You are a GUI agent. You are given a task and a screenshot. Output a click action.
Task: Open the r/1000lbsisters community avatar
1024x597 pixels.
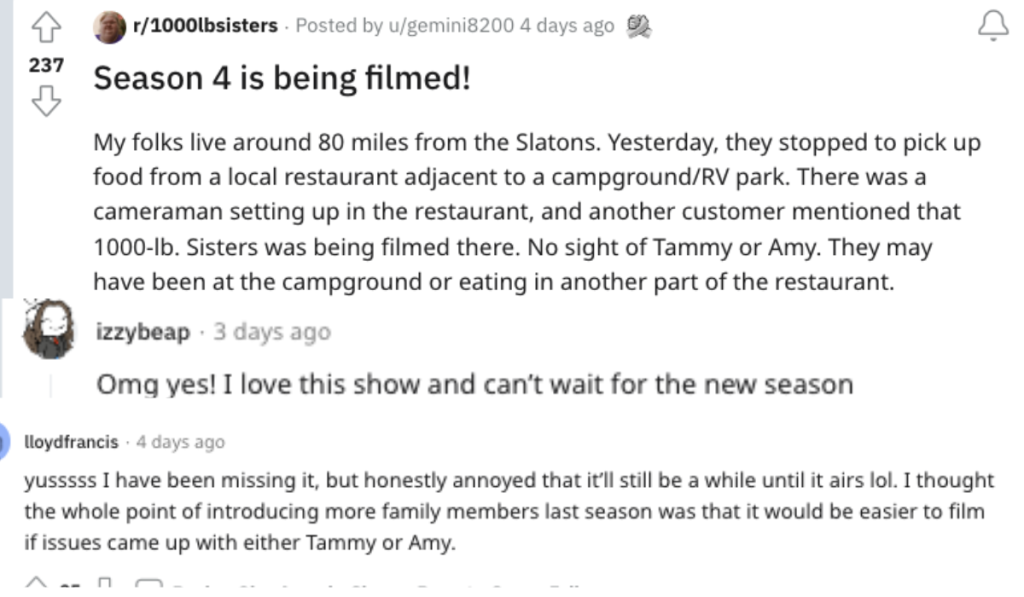tap(110, 27)
